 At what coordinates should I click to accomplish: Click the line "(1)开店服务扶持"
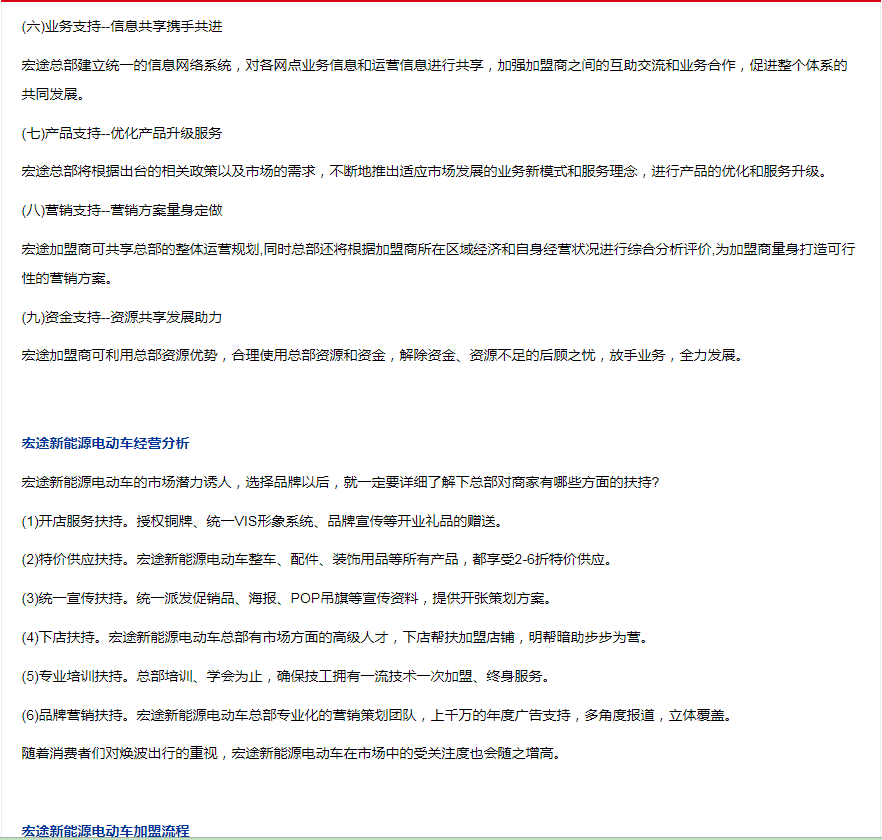263,522
